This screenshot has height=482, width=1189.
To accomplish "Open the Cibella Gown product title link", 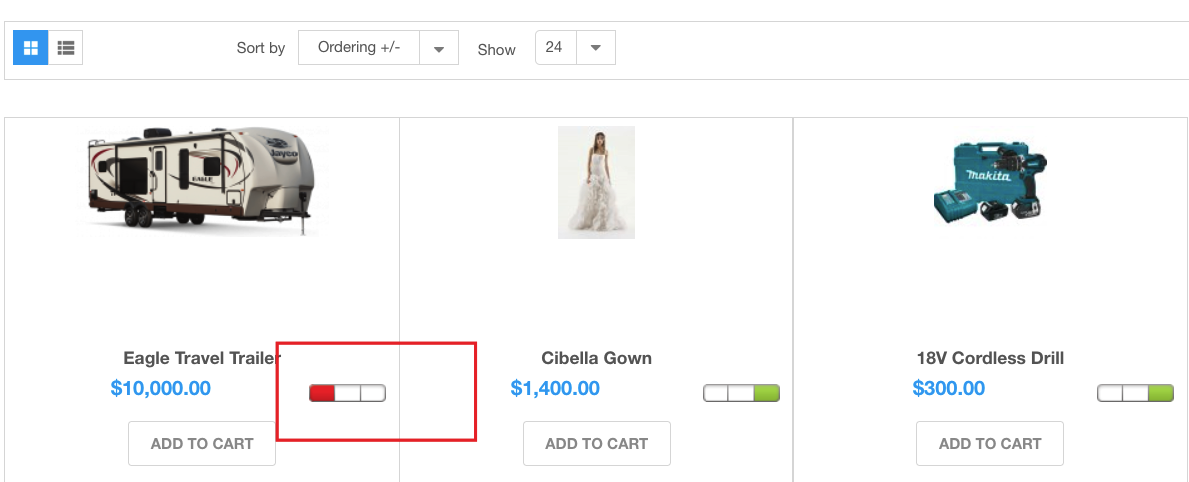I will tap(596, 358).
